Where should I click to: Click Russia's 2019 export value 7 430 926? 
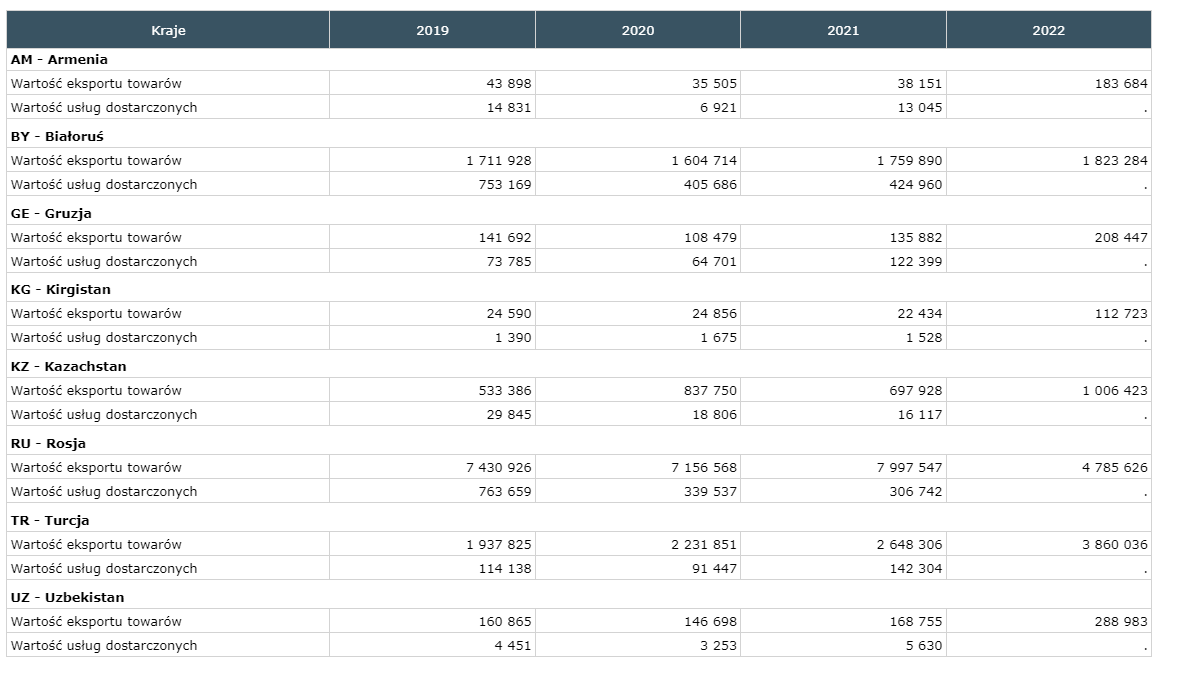(x=499, y=468)
